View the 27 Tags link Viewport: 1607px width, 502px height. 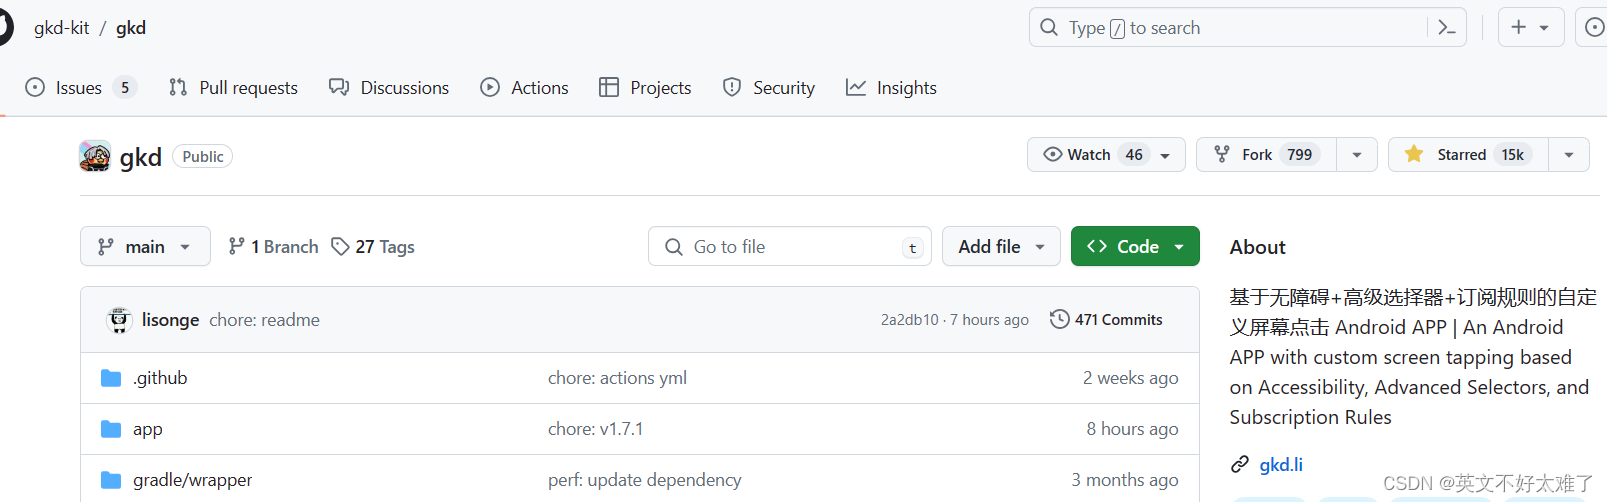[x=373, y=246]
